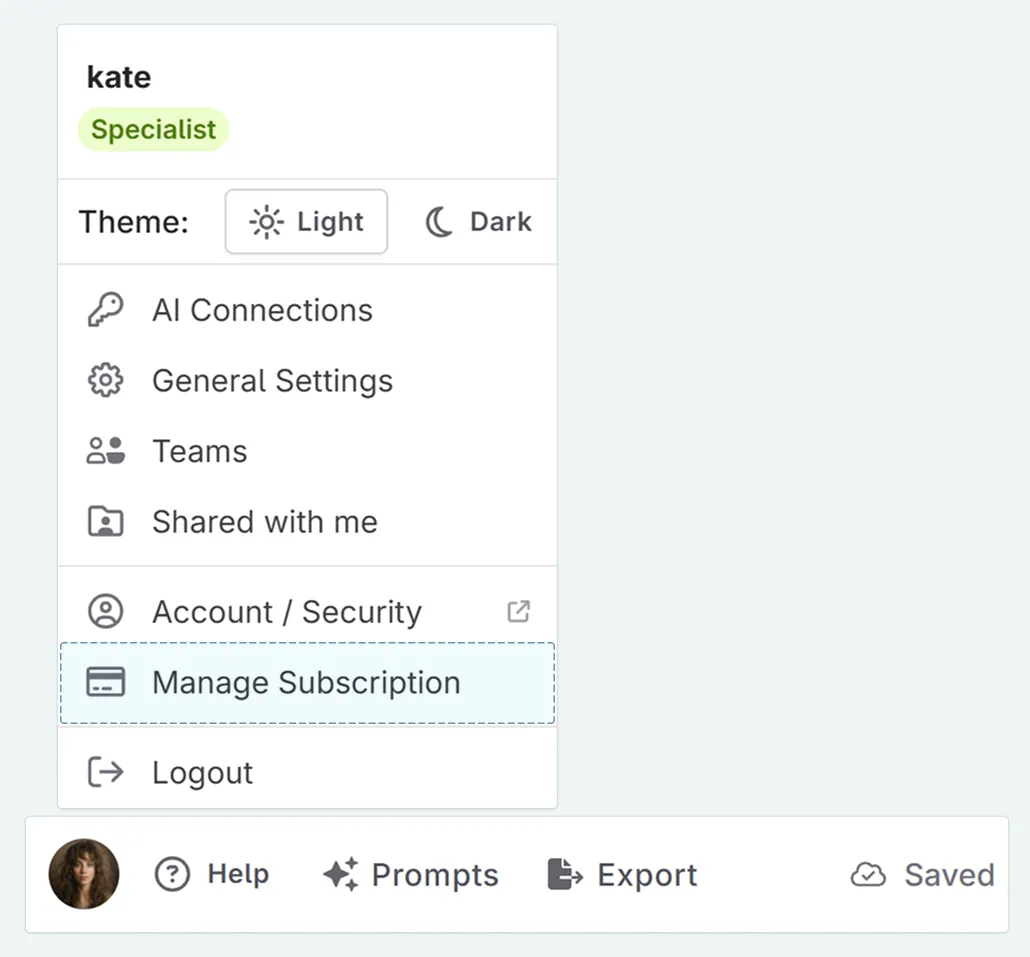Click the Specialist badge
Image resolution: width=1030 pixels, height=957 pixels.
click(x=153, y=129)
